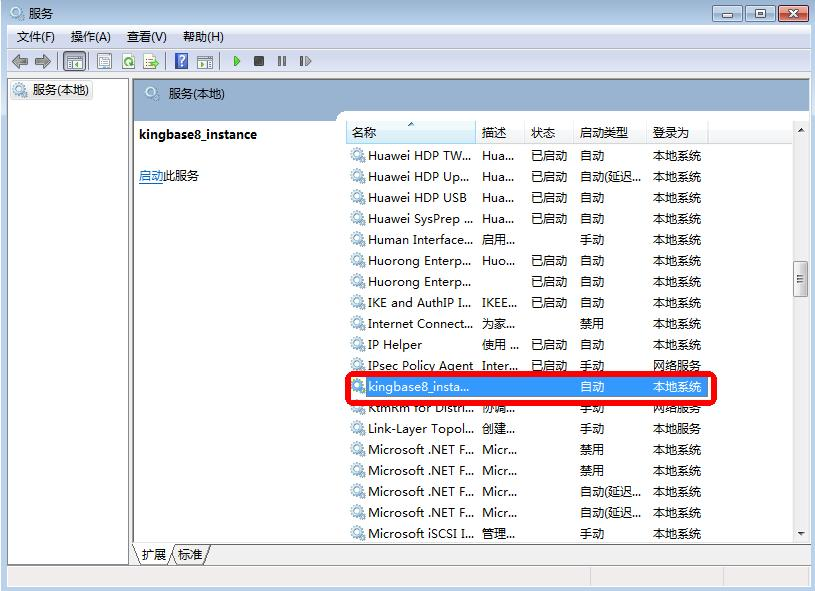Click gear icon of Huawei HDP Up row

click(x=358, y=176)
